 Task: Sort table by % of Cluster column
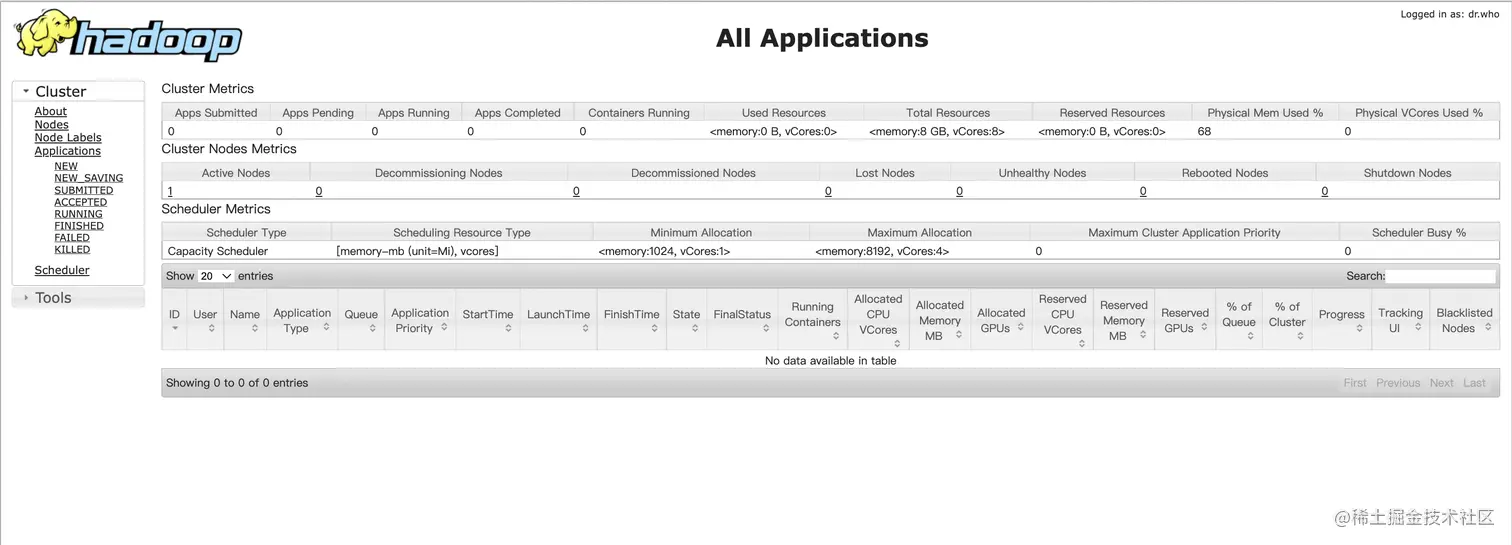[x=1287, y=320]
